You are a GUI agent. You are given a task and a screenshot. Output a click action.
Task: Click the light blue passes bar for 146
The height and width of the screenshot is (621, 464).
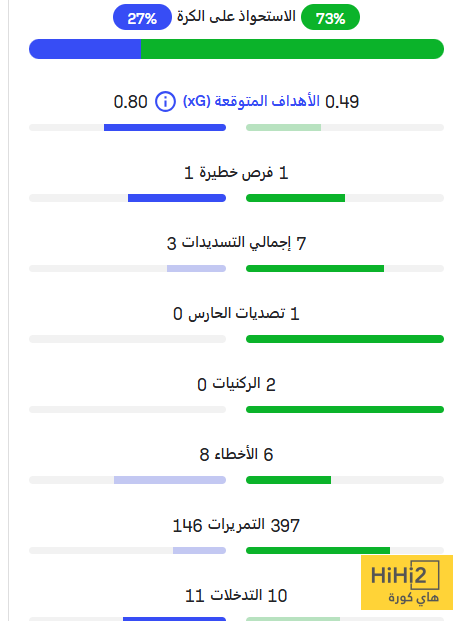coord(200,551)
